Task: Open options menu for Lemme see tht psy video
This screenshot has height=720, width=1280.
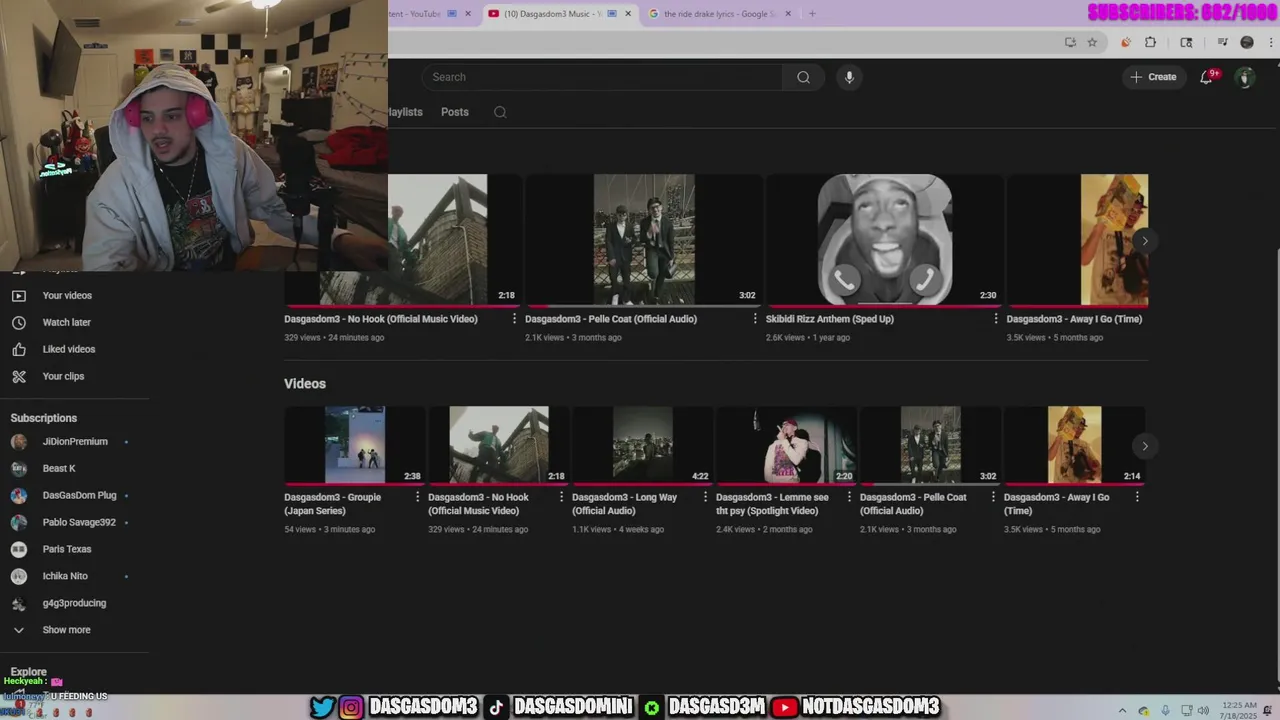Action: pos(849,497)
